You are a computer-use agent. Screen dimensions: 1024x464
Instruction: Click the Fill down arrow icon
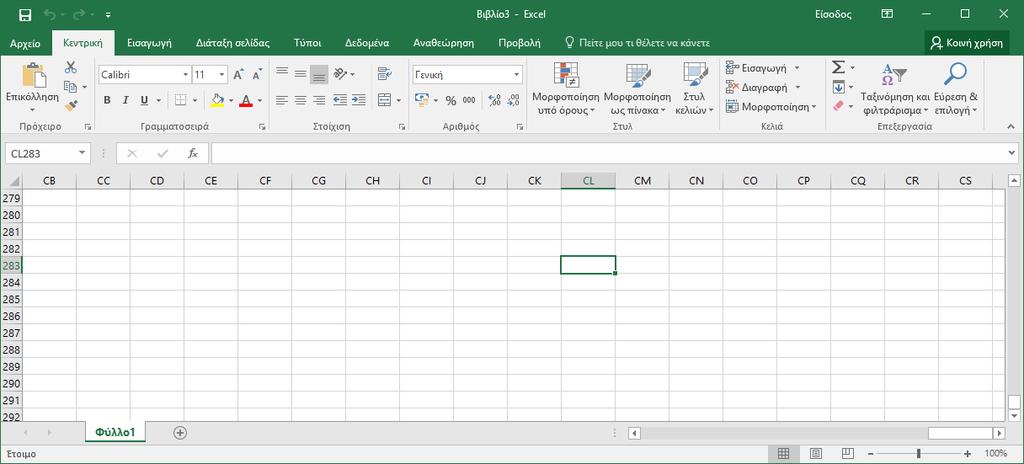(x=838, y=87)
